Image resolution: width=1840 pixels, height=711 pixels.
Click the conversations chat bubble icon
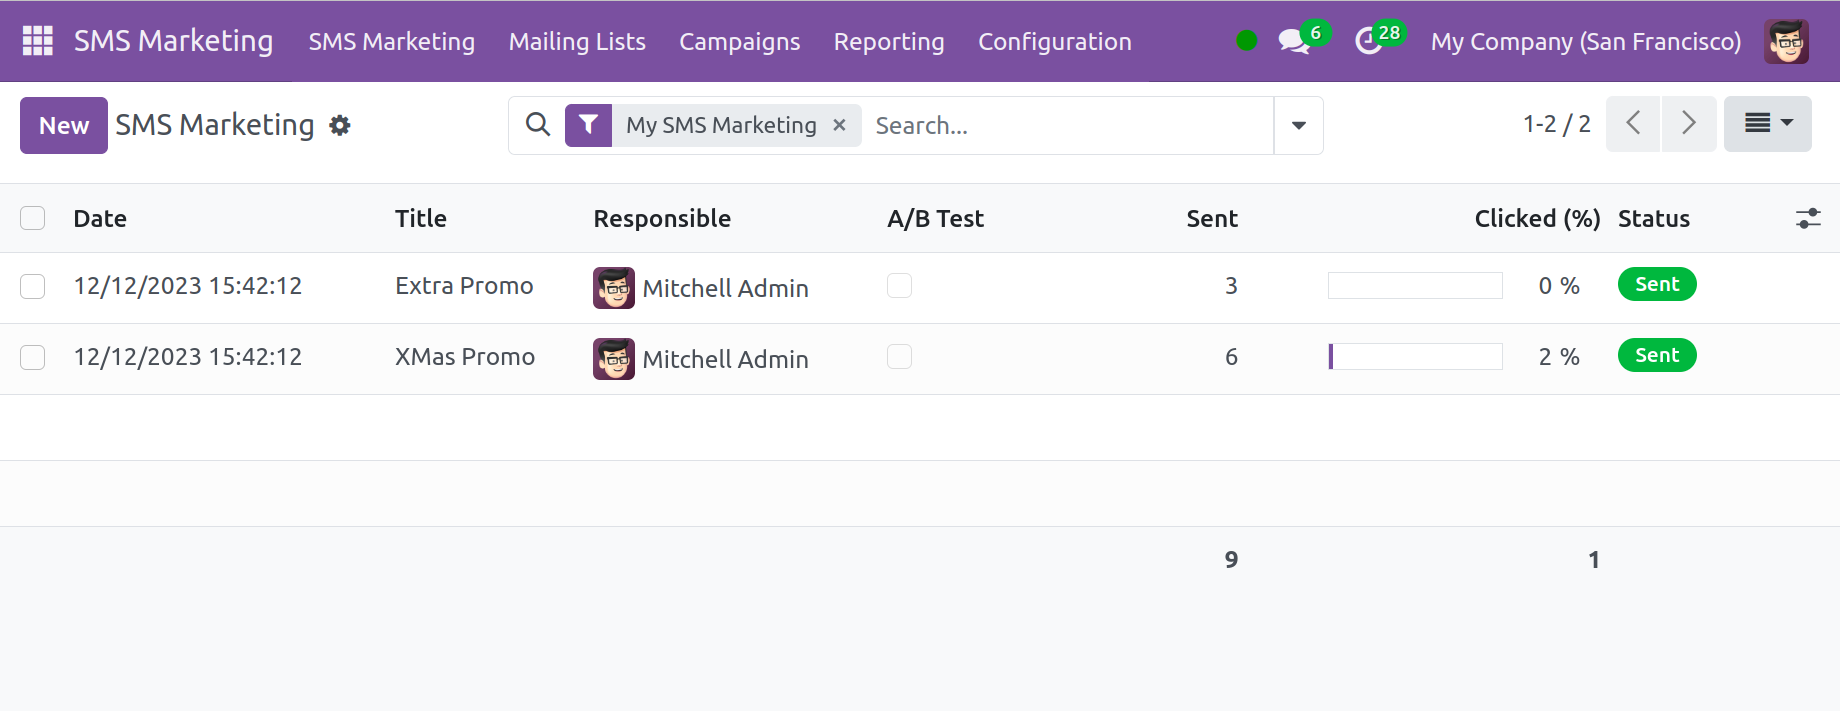pos(1294,41)
